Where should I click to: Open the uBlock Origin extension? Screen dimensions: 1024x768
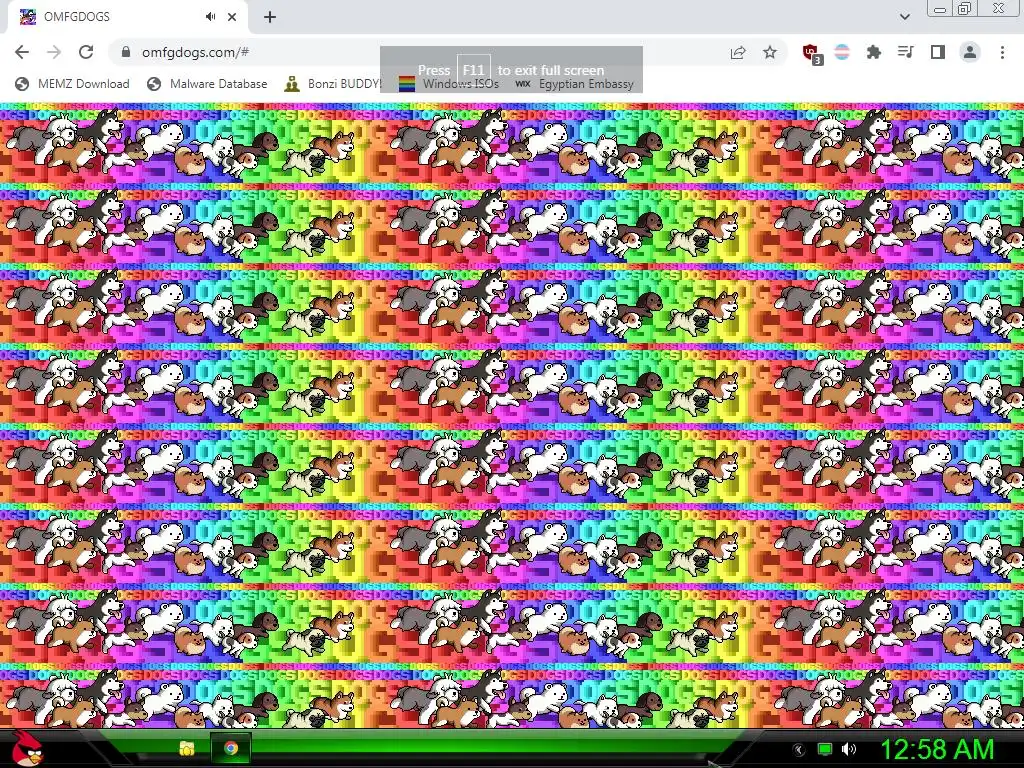pyautogui.click(x=812, y=53)
